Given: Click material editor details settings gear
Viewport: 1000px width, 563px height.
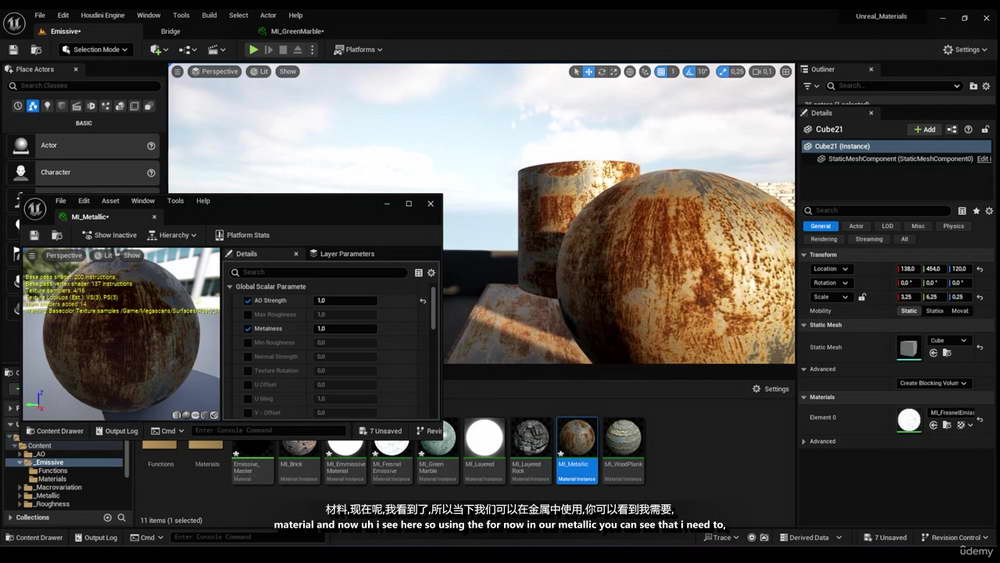Looking at the screenshot, I should coord(432,273).
